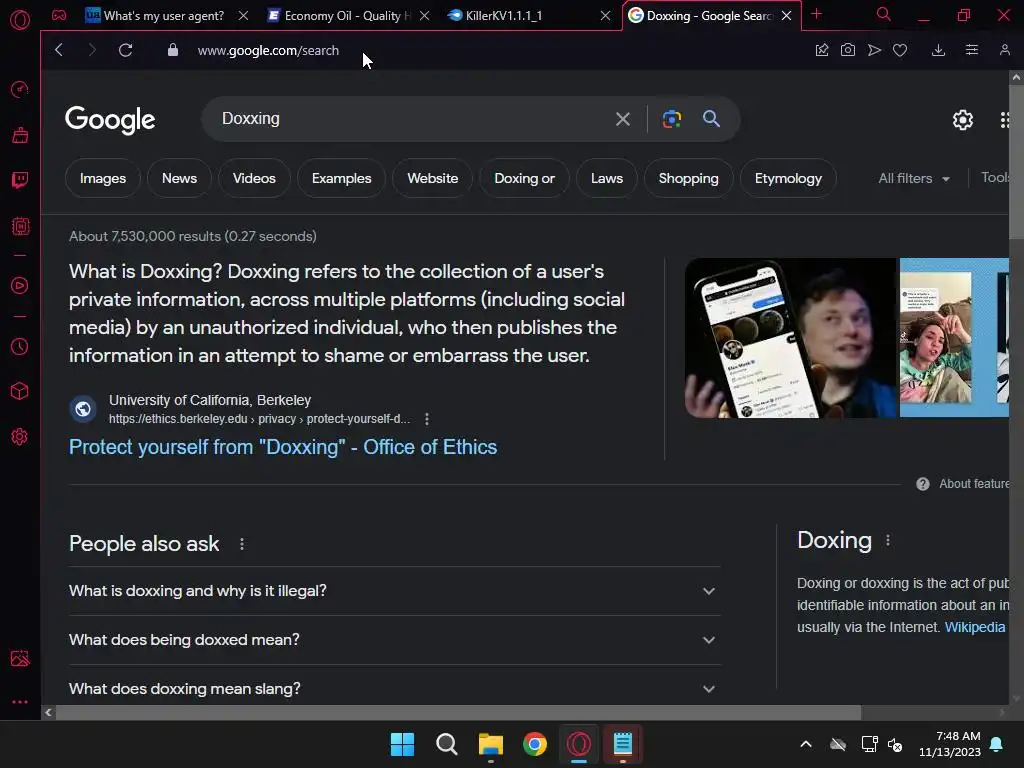Open Doxing knowledge panel options menu

[888, 540]
